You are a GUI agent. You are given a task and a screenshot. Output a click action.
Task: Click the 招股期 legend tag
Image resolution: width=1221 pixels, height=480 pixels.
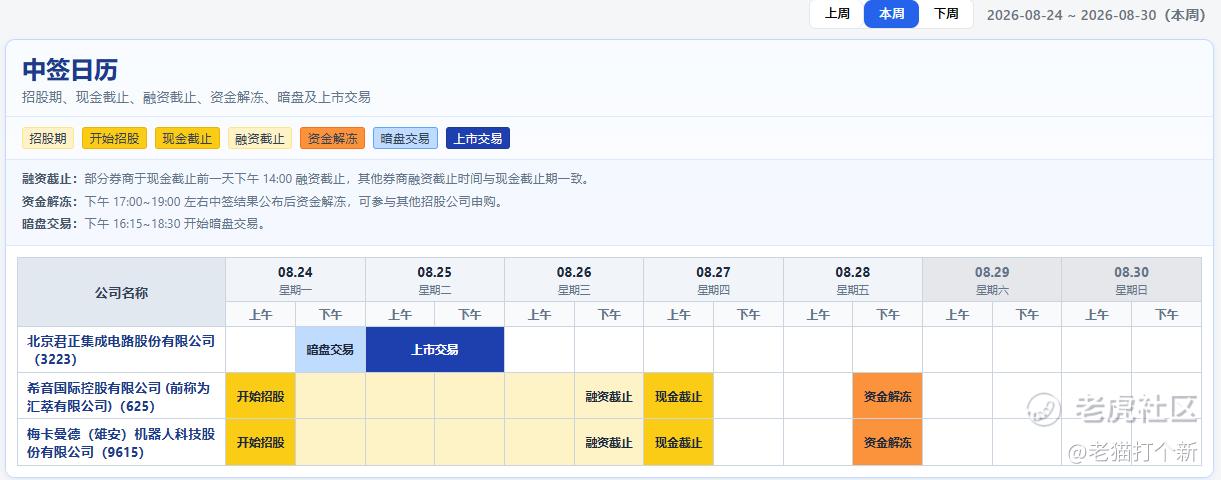pyautogui.click(x=48, y=139)
